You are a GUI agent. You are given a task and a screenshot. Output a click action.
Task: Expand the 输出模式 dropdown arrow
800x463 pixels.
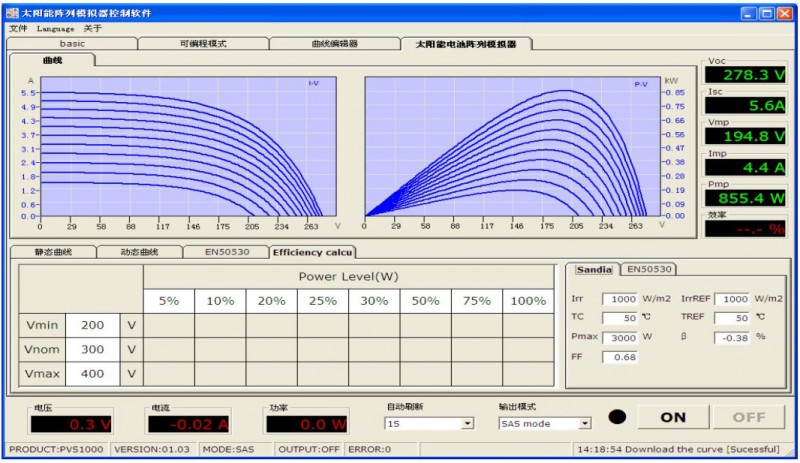(x=585, y=424)
